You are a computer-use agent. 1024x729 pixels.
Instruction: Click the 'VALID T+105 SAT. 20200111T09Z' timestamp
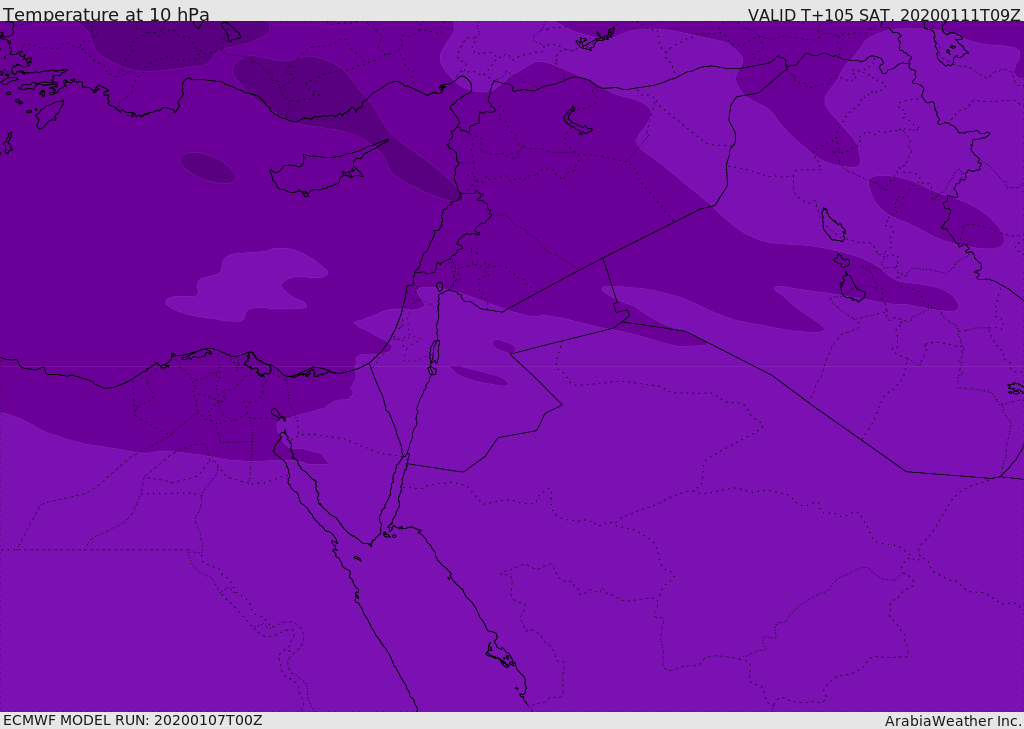[x=884, y=14]
